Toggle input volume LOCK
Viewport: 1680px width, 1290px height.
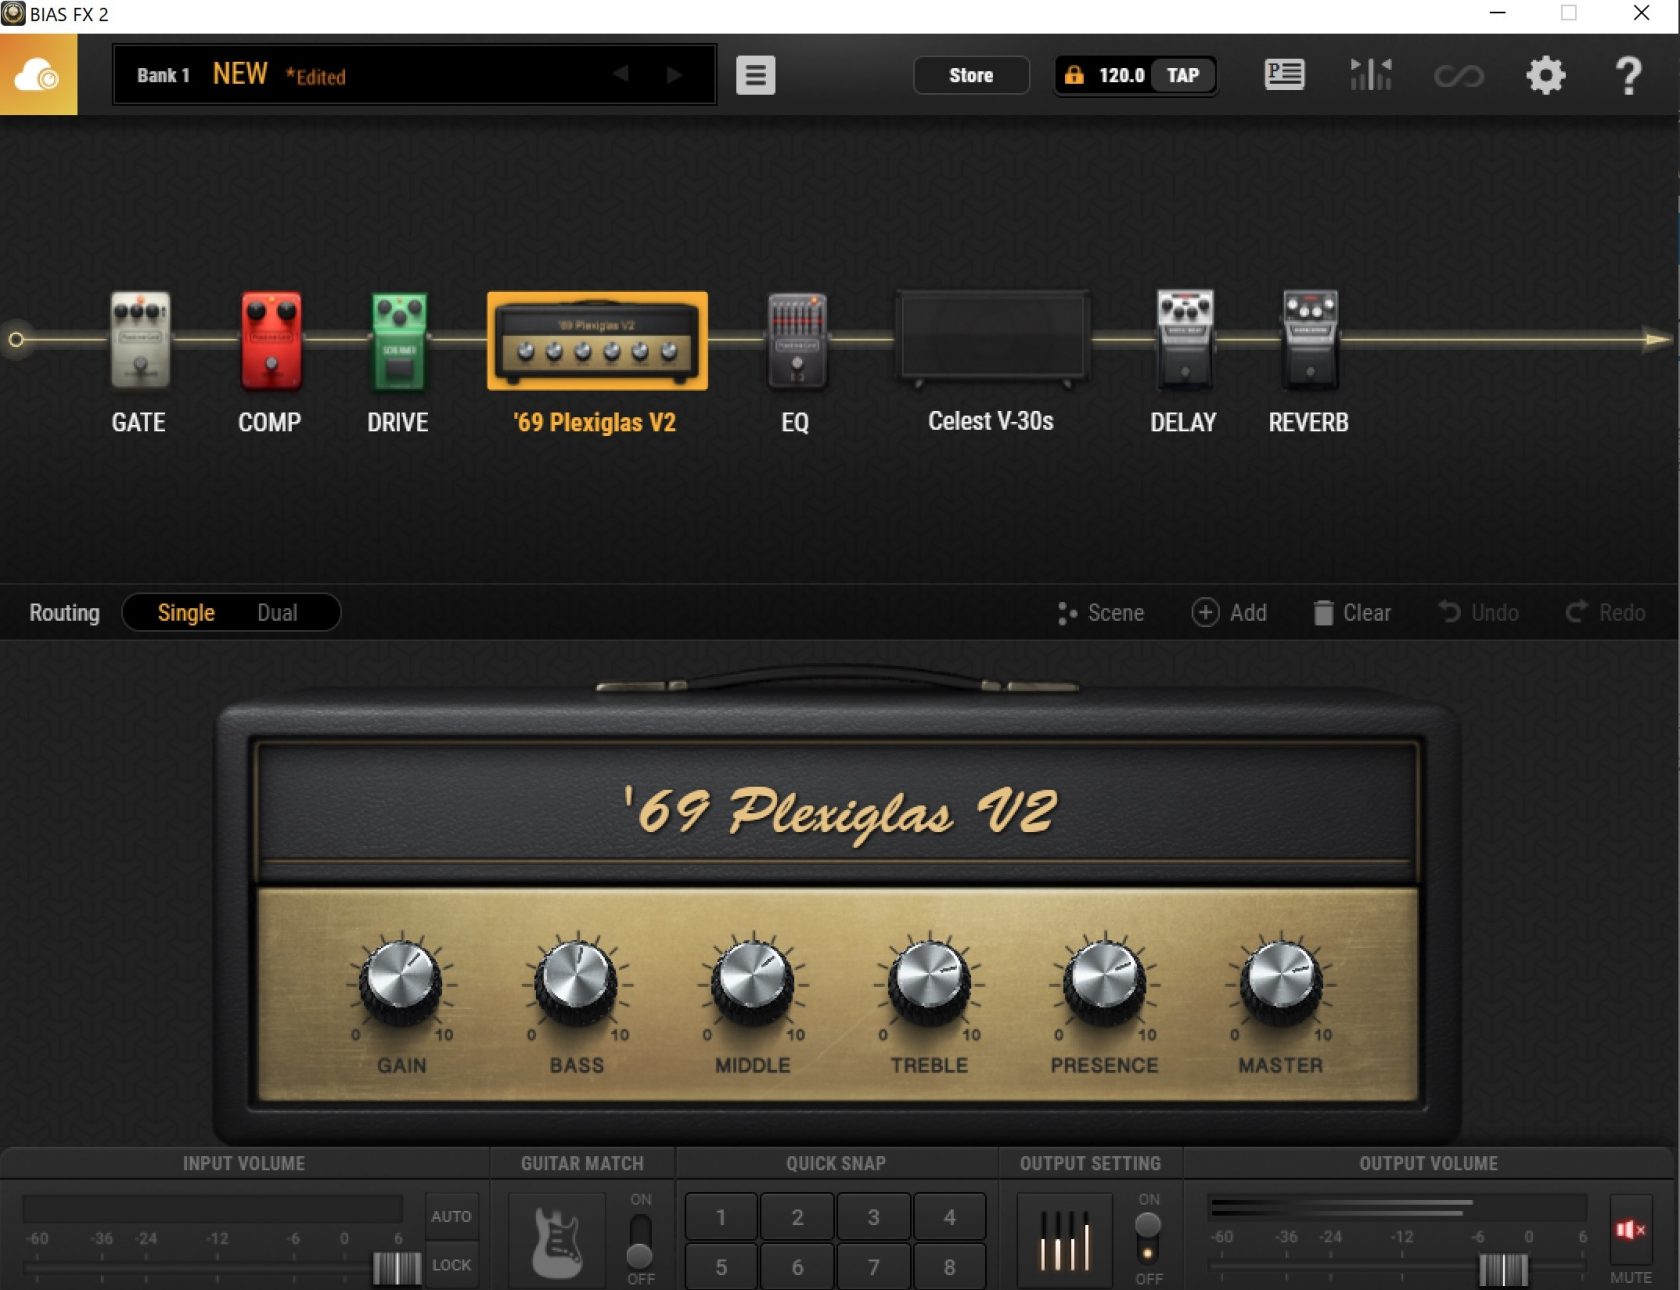451,1264
